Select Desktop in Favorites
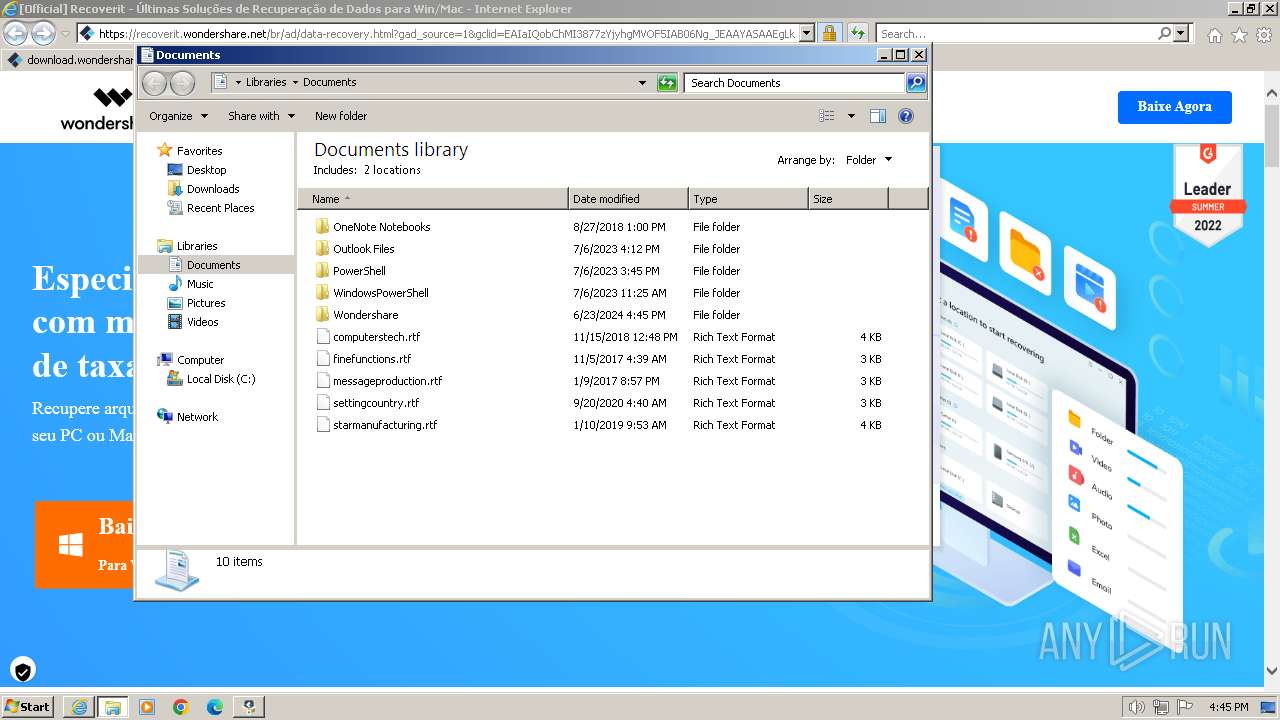The height and width of the screenshot is (720, 1280). [206, 170]
